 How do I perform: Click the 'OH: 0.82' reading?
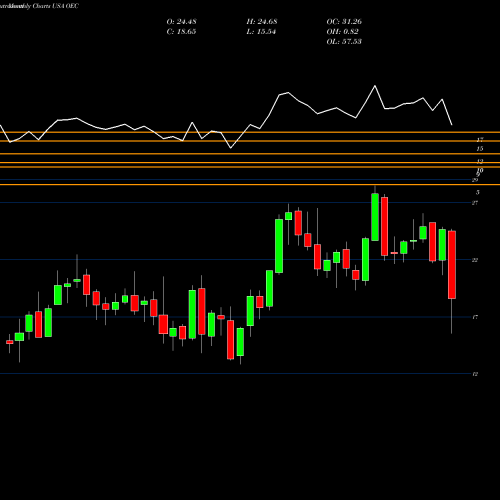point(342,32)
